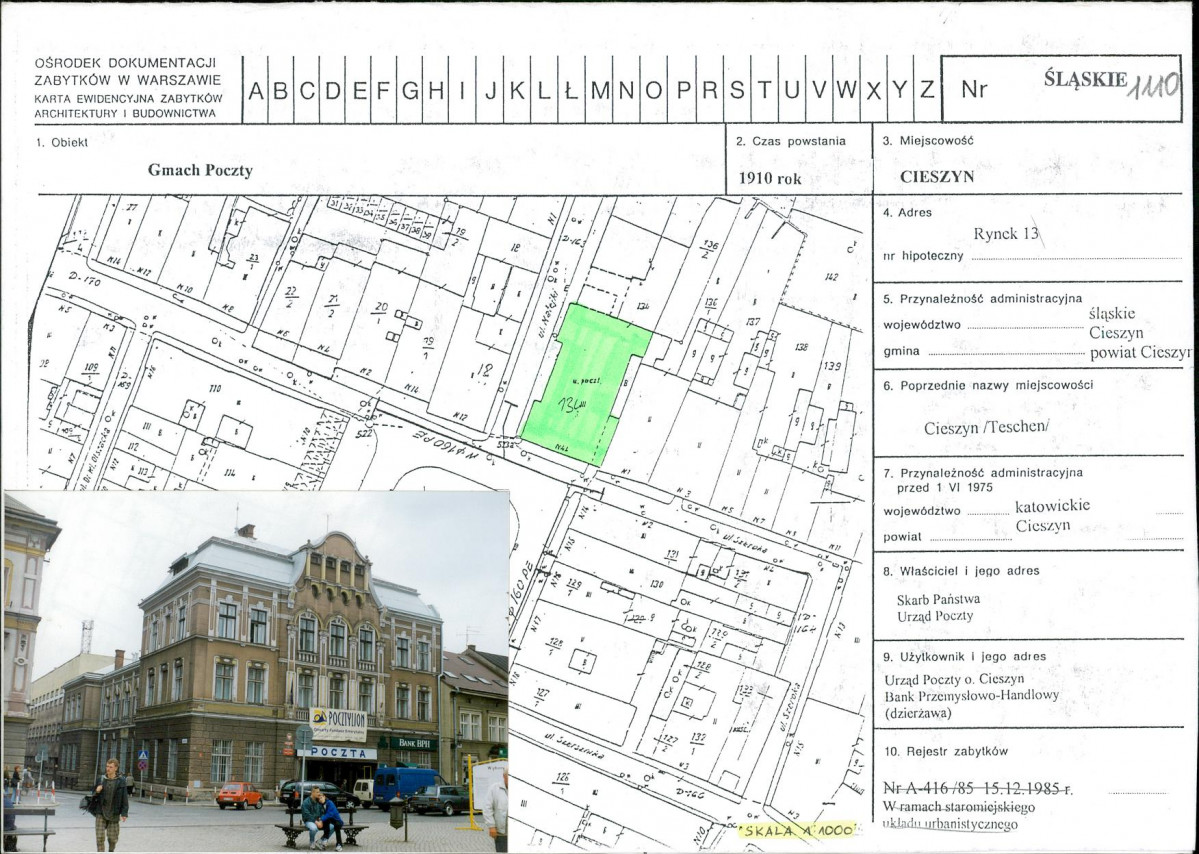Click the CIESZYN locality field

937,177
